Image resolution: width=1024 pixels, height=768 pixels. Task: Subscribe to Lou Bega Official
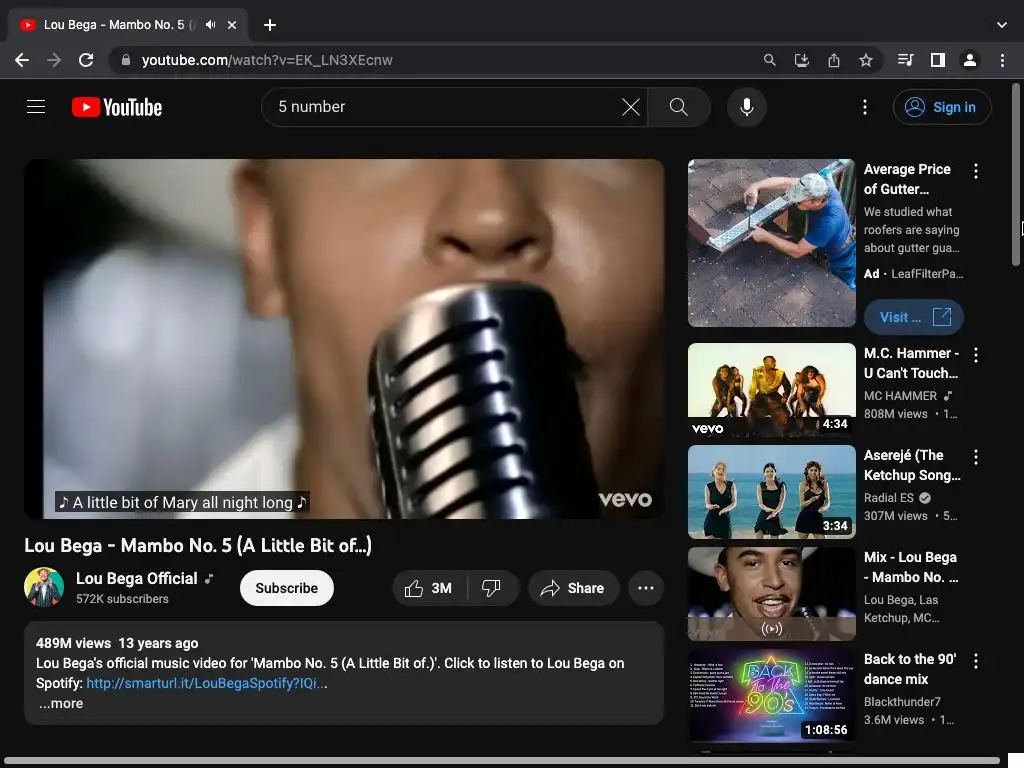point(287,588)
